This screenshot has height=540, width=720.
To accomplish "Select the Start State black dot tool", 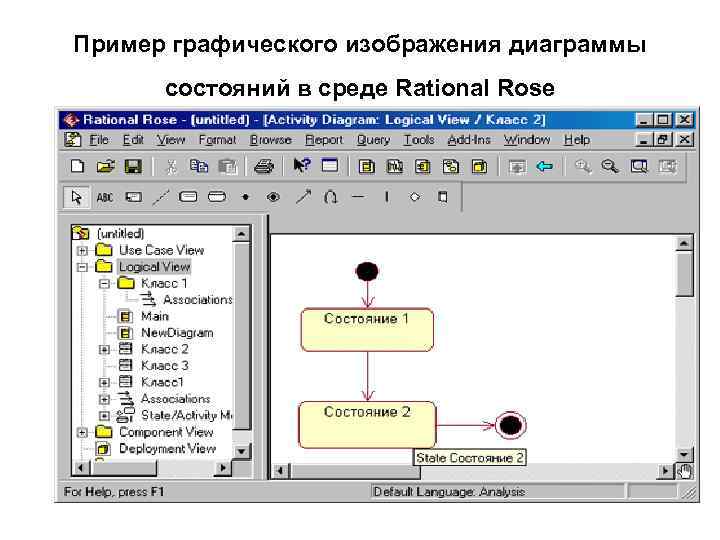I will pos(246,197).
